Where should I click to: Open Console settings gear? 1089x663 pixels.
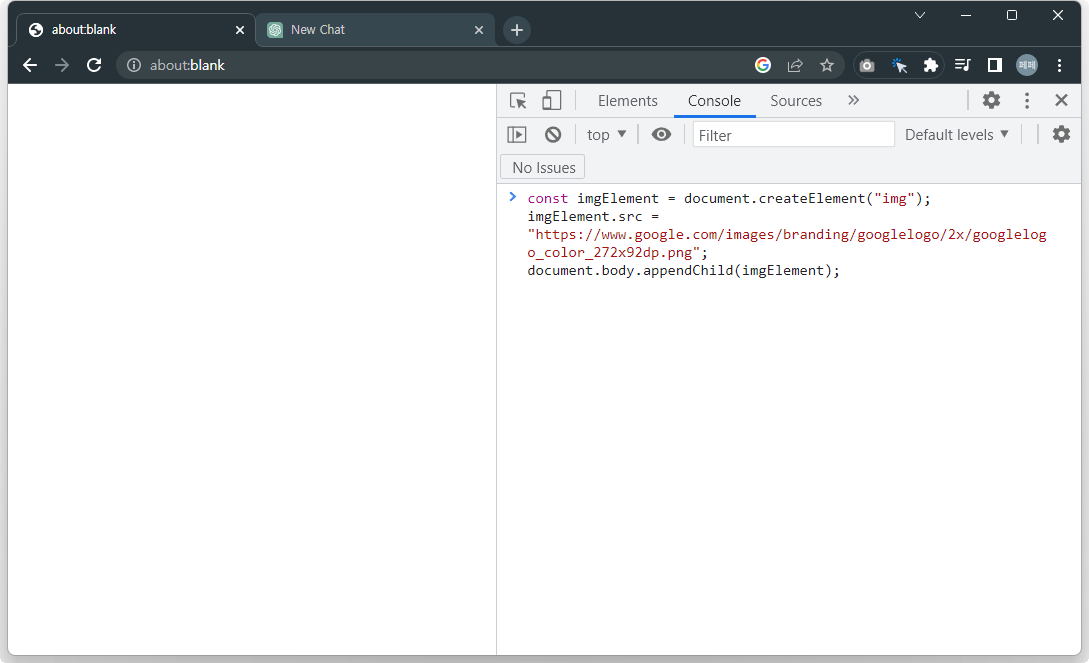(1061, 134)
